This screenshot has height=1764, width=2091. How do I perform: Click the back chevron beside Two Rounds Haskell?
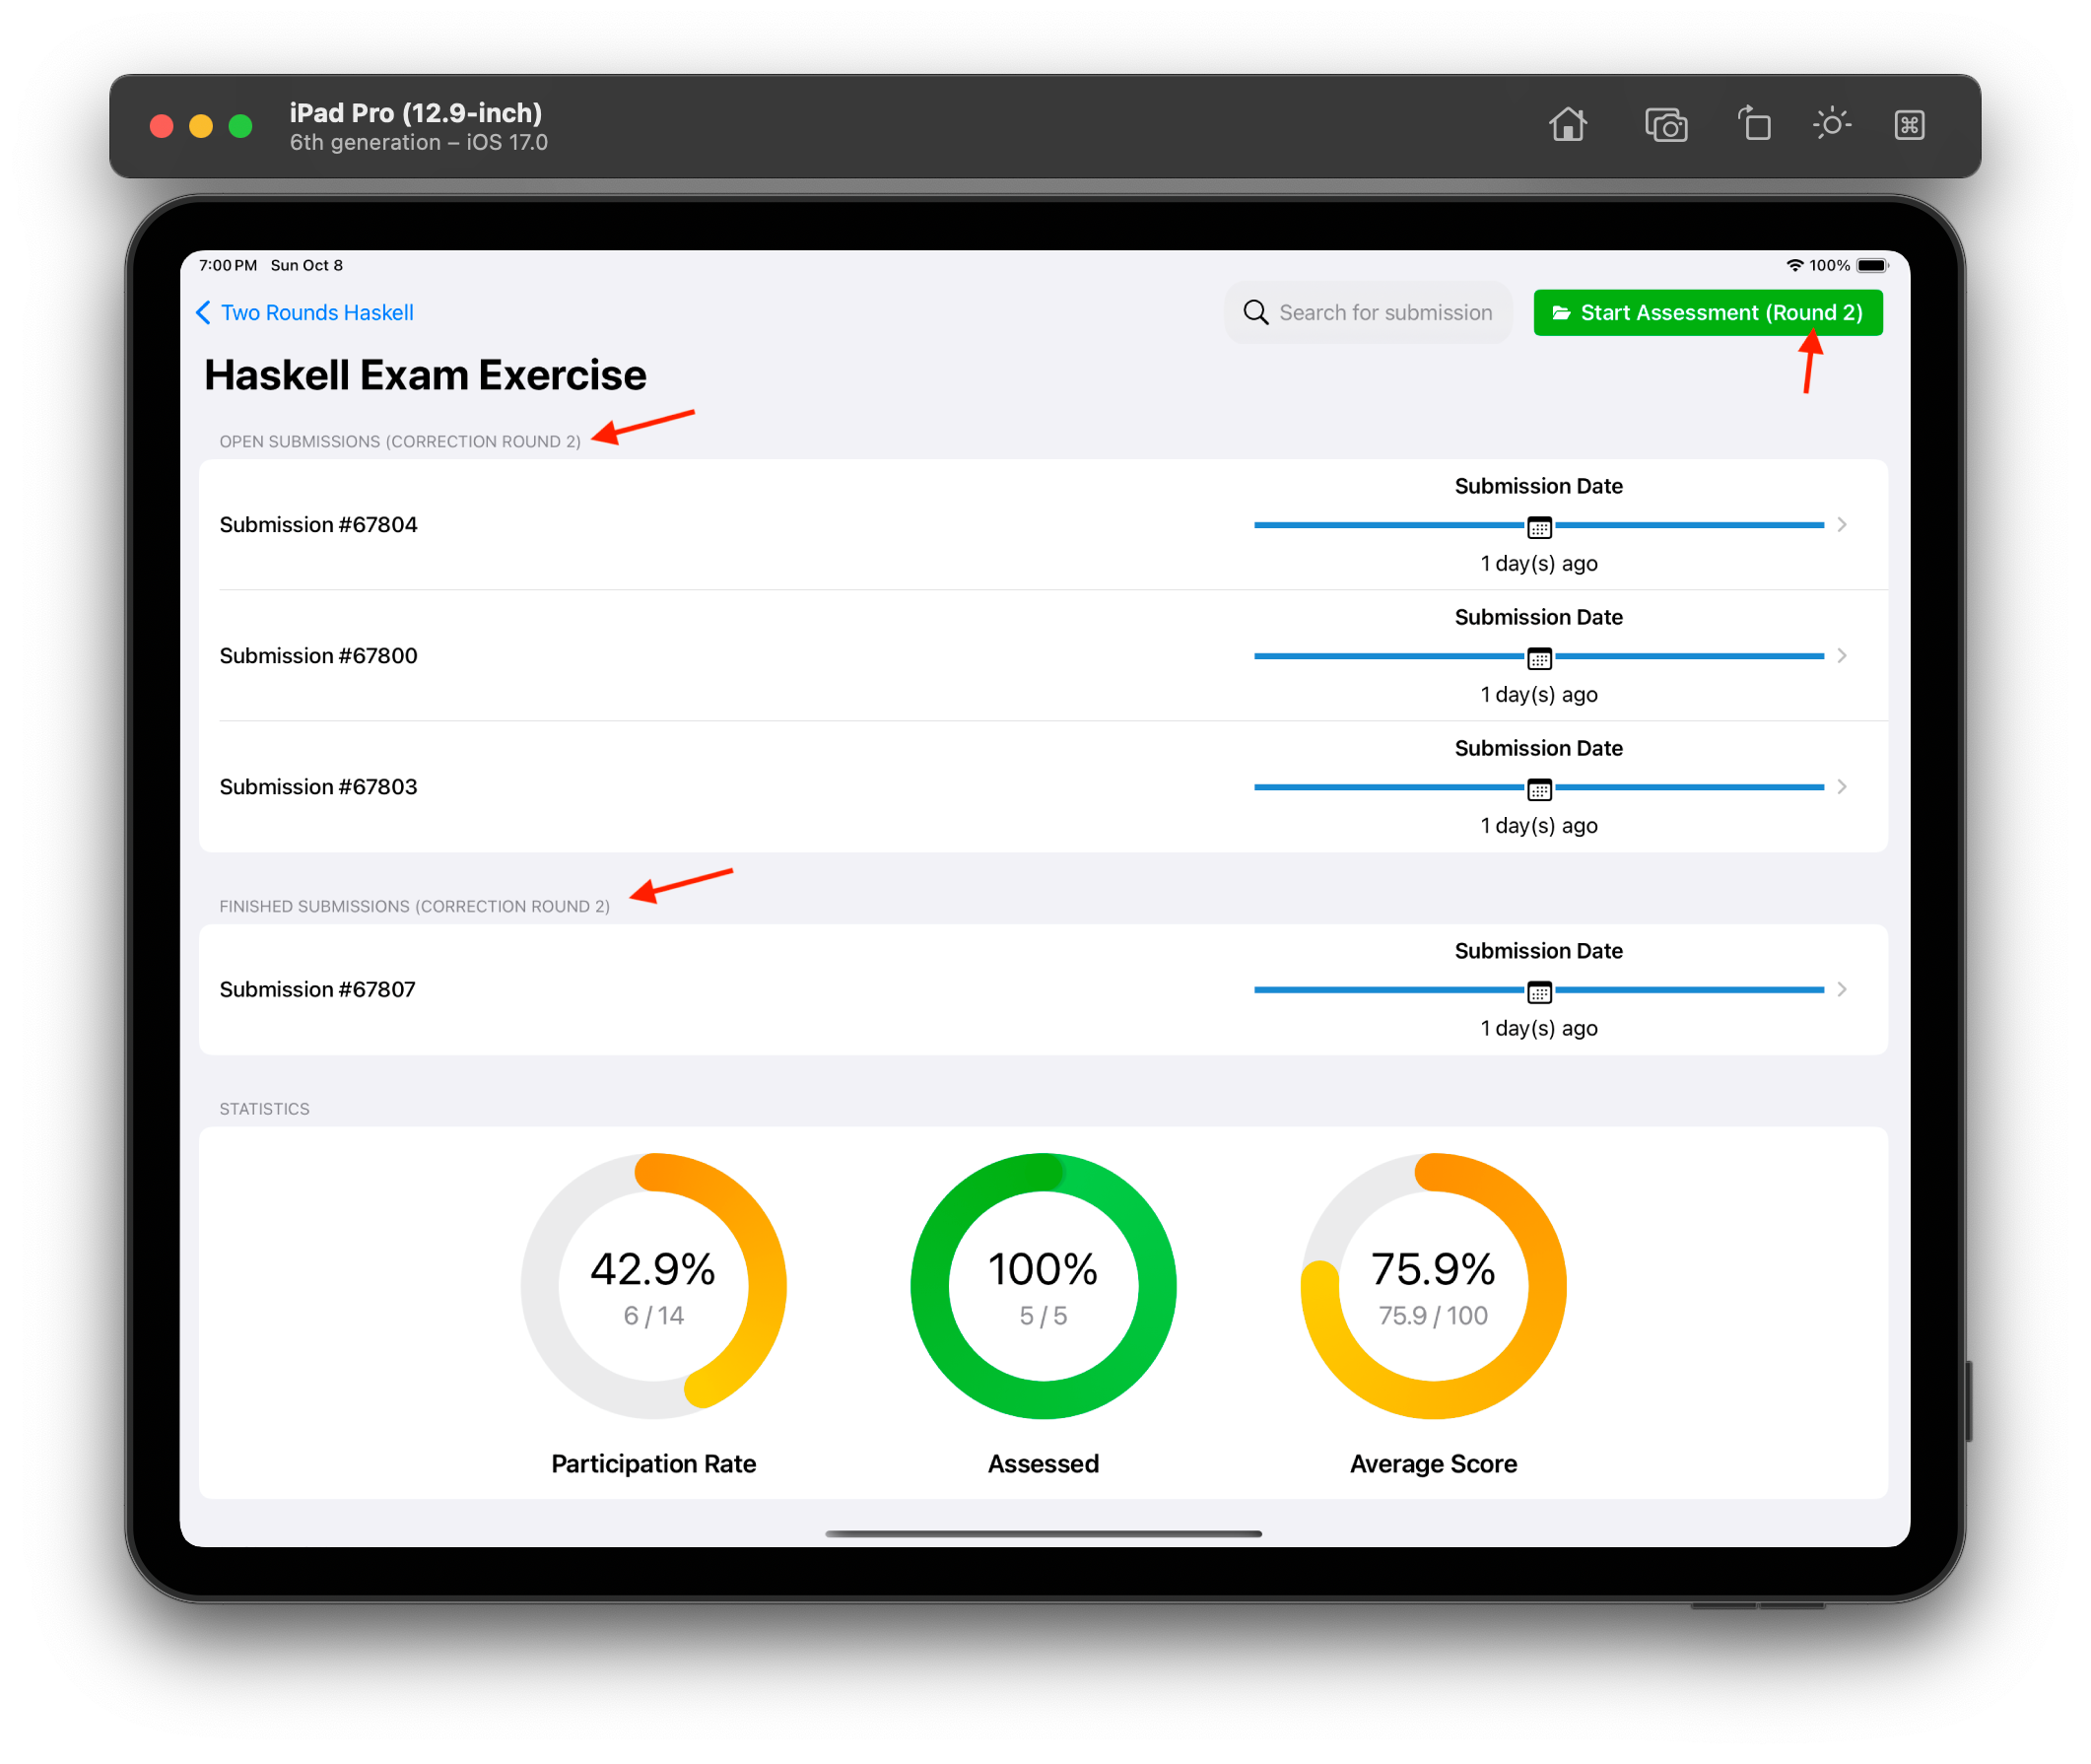tap(203, 312)
